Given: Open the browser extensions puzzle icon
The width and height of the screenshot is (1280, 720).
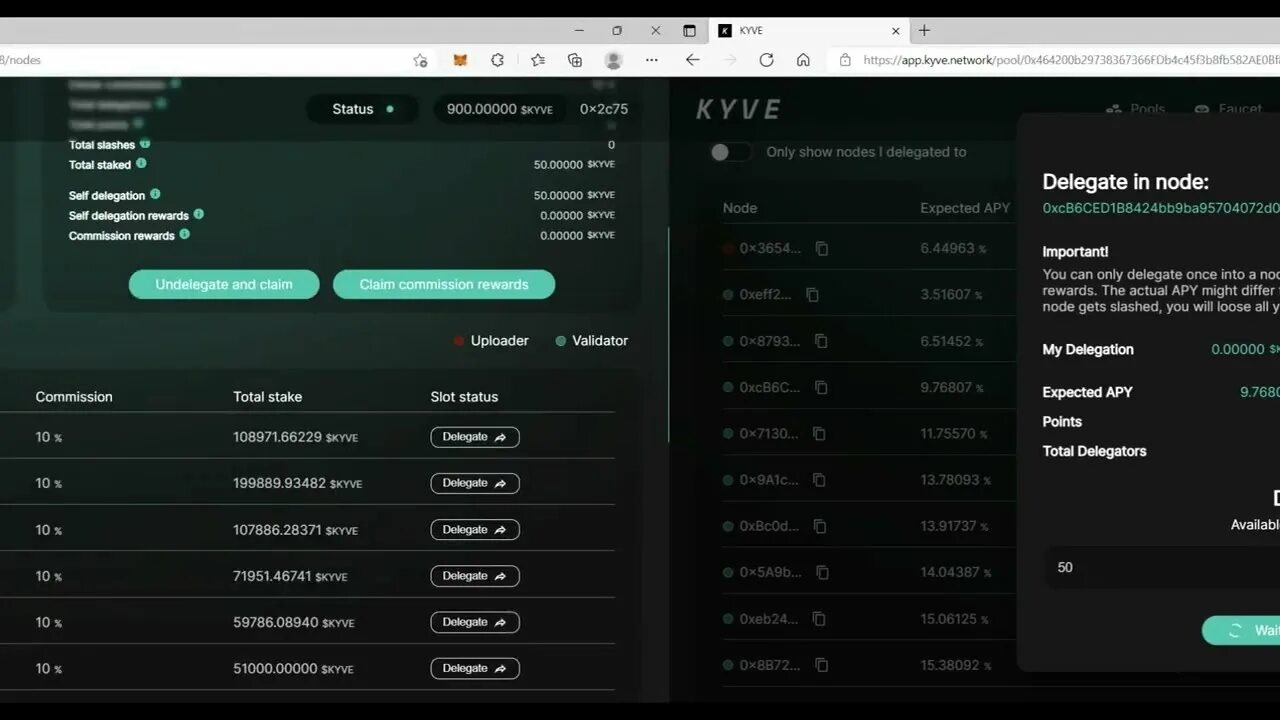Looking at the screenshot, I should tap(497, 60).
